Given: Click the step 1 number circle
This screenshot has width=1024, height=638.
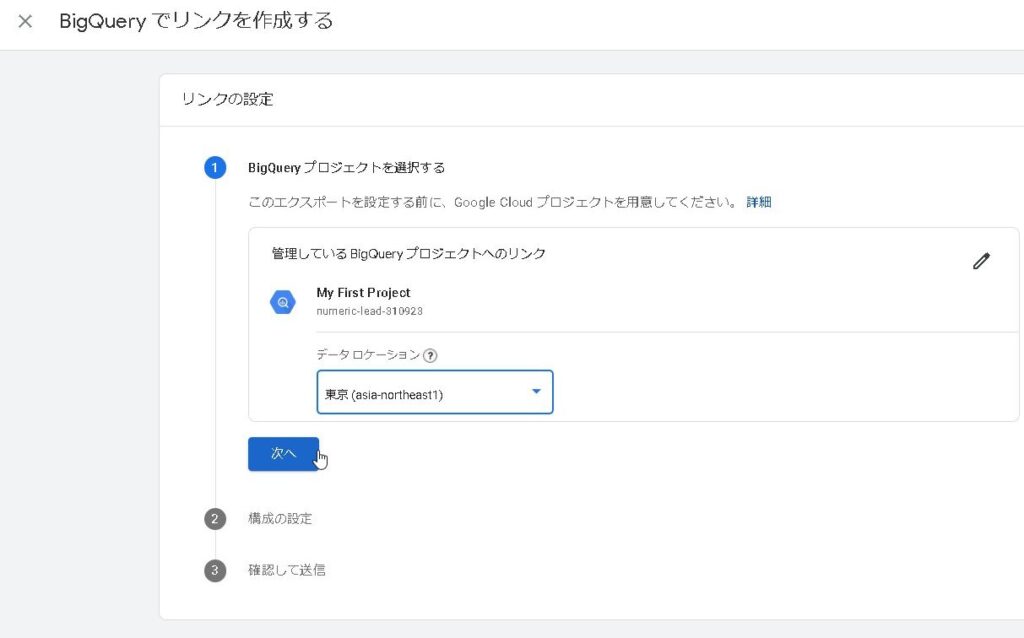Looking at the screenshot, I should [x=215, y=167].
